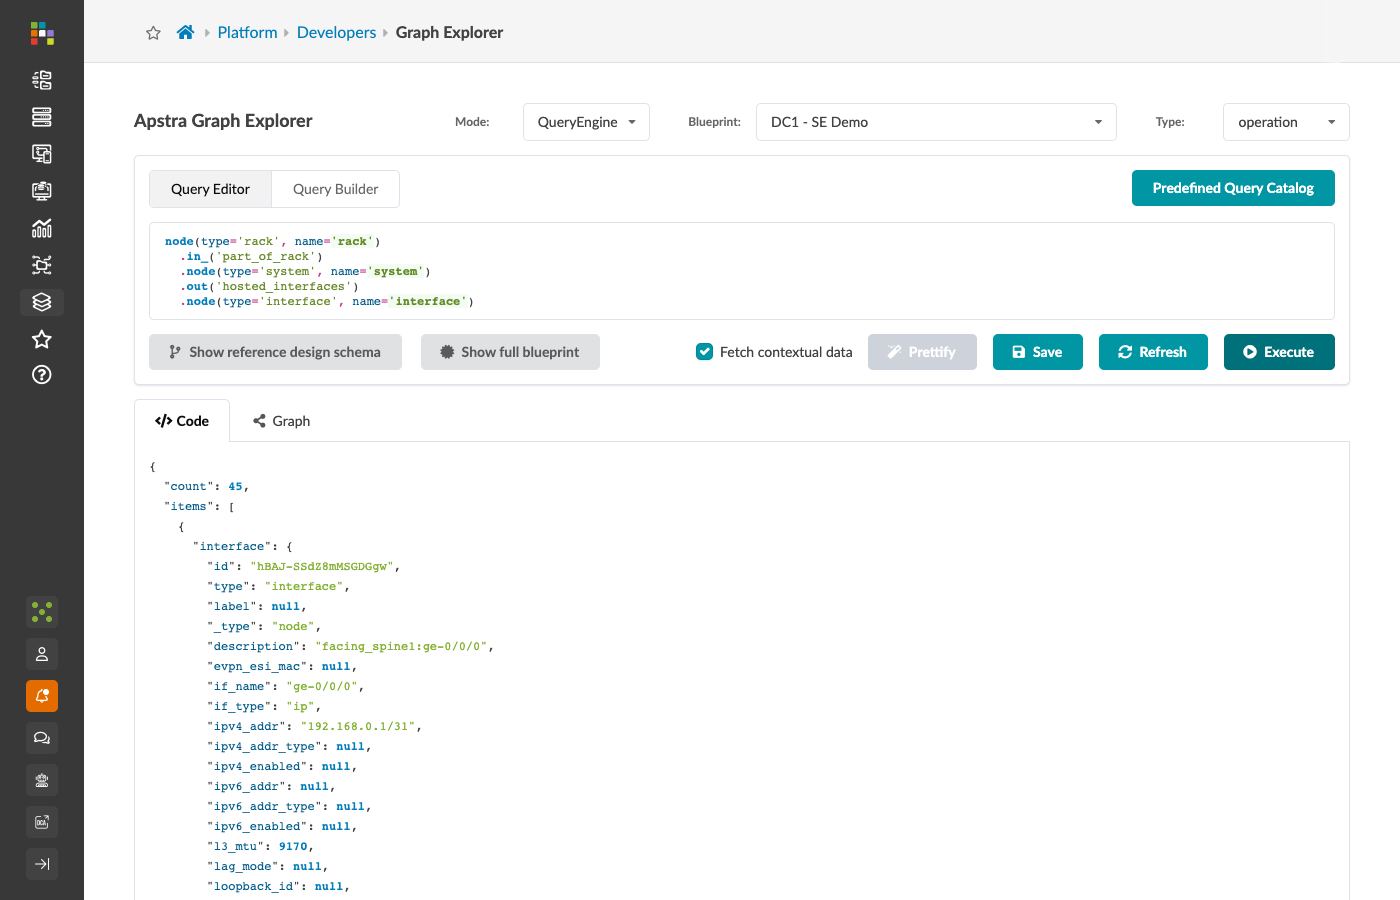Open the Type operation dropdown
Viewport: 1400px width, 900px height.
[x=1286, y=122]
